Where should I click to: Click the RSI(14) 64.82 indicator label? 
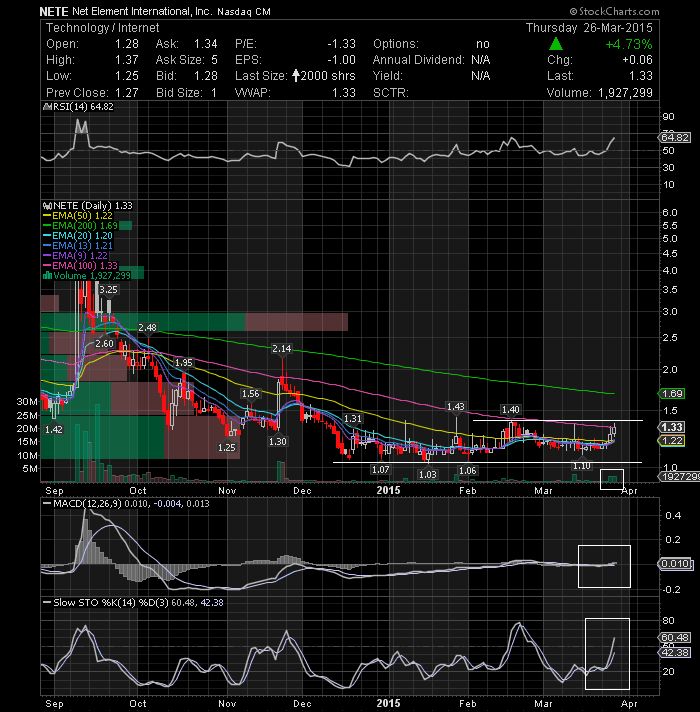[83, 107]
